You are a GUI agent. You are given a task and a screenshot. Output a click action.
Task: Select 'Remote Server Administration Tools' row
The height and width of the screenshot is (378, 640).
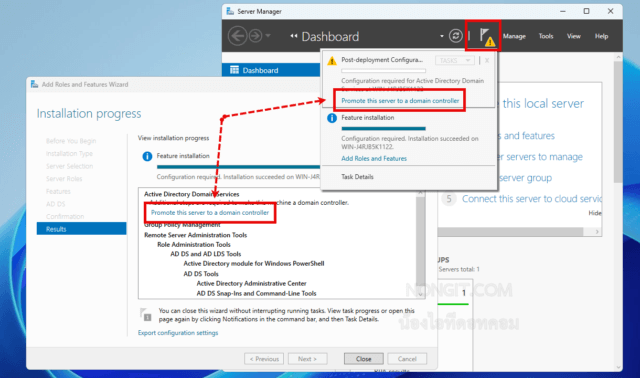[196, 235]
